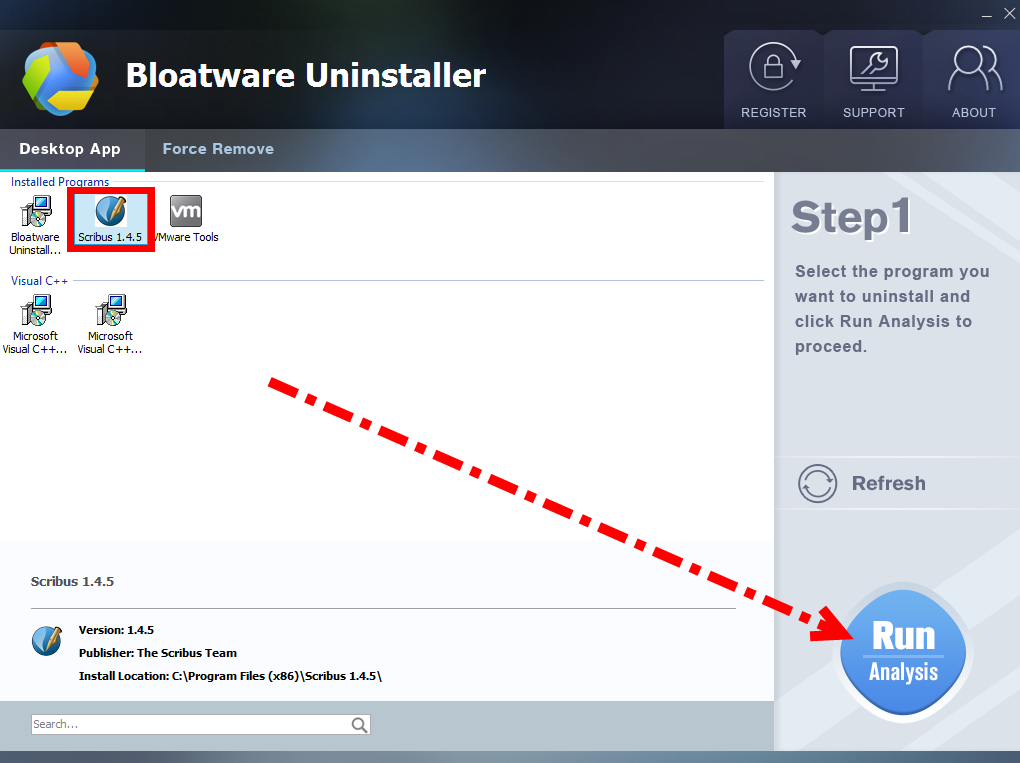This screenshot has width=1020, height=763.
Task: Click the ABOUT label
Action: [x=974, y=113]
